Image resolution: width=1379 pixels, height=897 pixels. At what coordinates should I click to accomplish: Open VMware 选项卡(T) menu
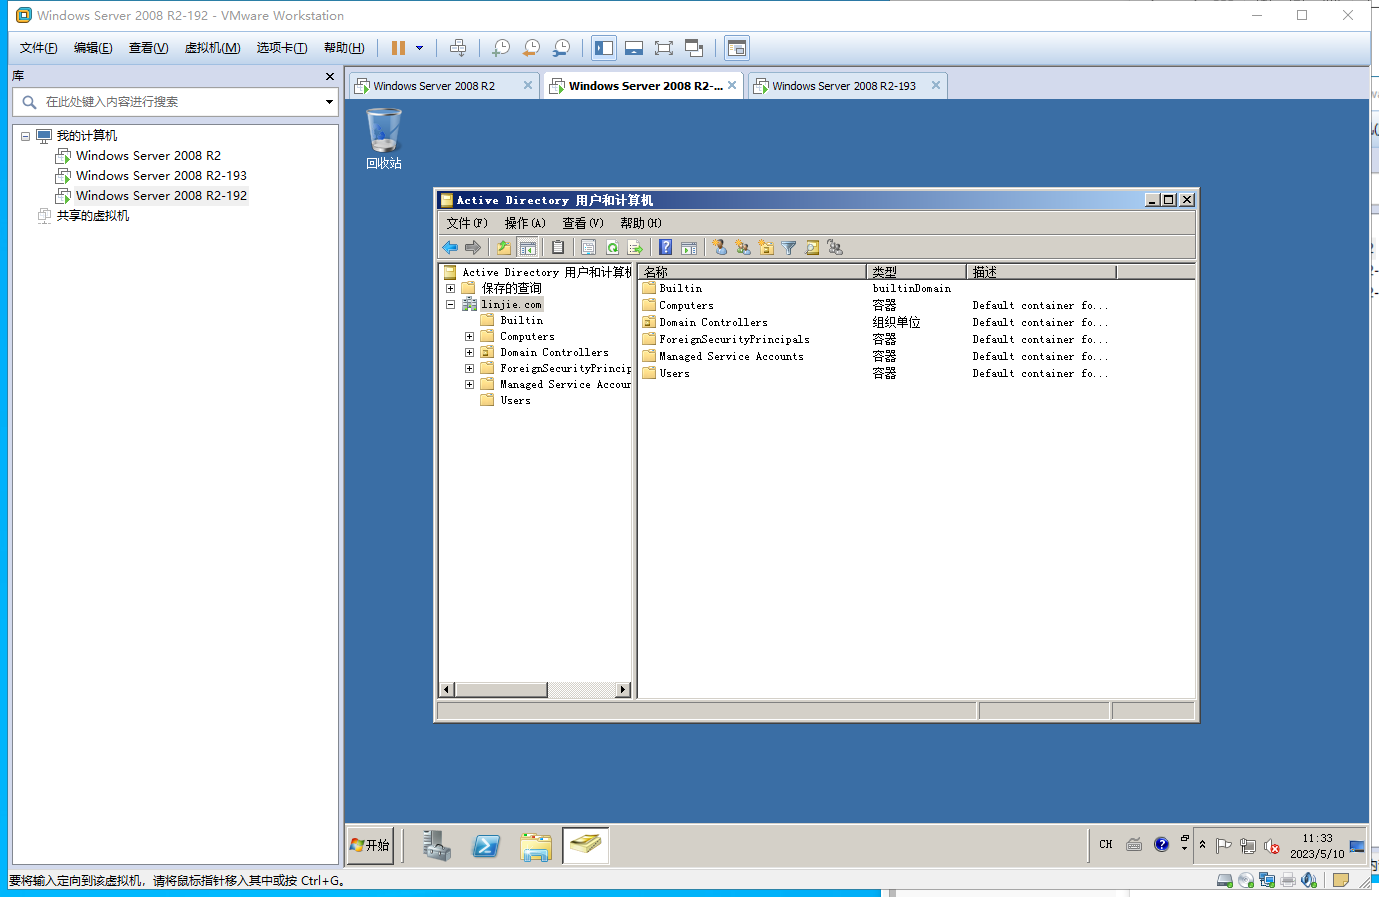[x=282, y=48]
